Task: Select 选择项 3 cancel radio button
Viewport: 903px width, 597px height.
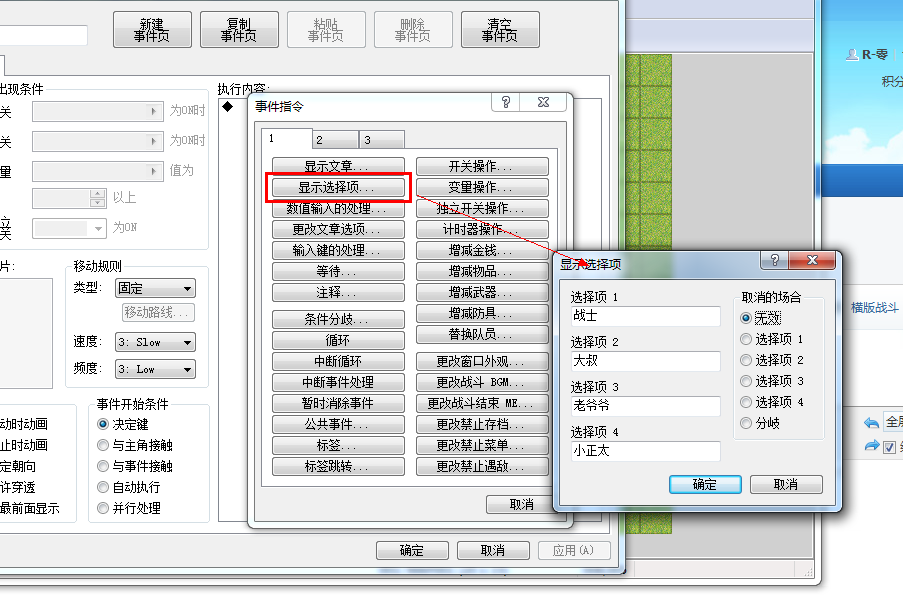Action: pos(772,381)
